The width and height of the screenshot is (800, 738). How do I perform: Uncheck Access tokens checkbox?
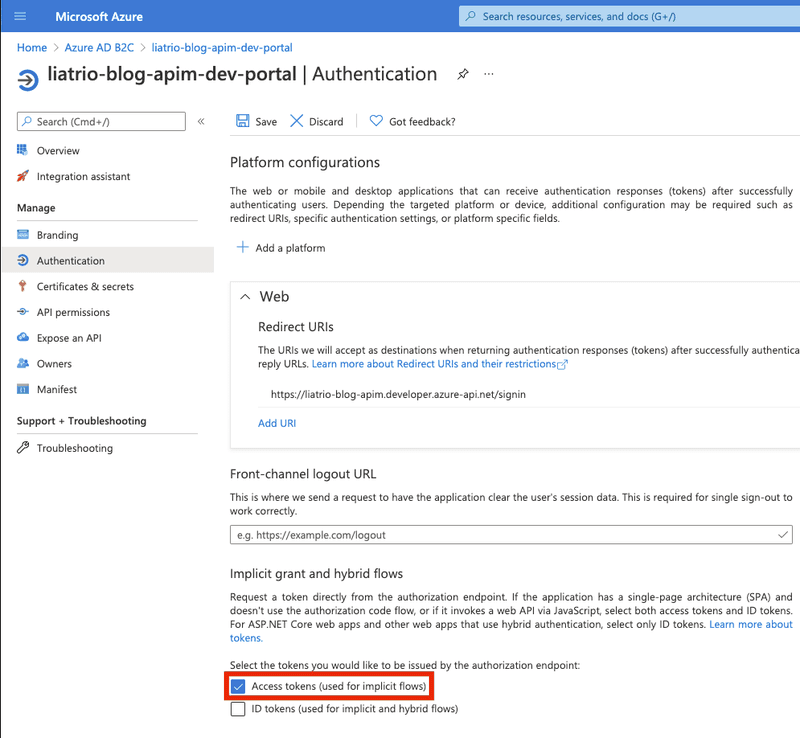tap(238, 686)
